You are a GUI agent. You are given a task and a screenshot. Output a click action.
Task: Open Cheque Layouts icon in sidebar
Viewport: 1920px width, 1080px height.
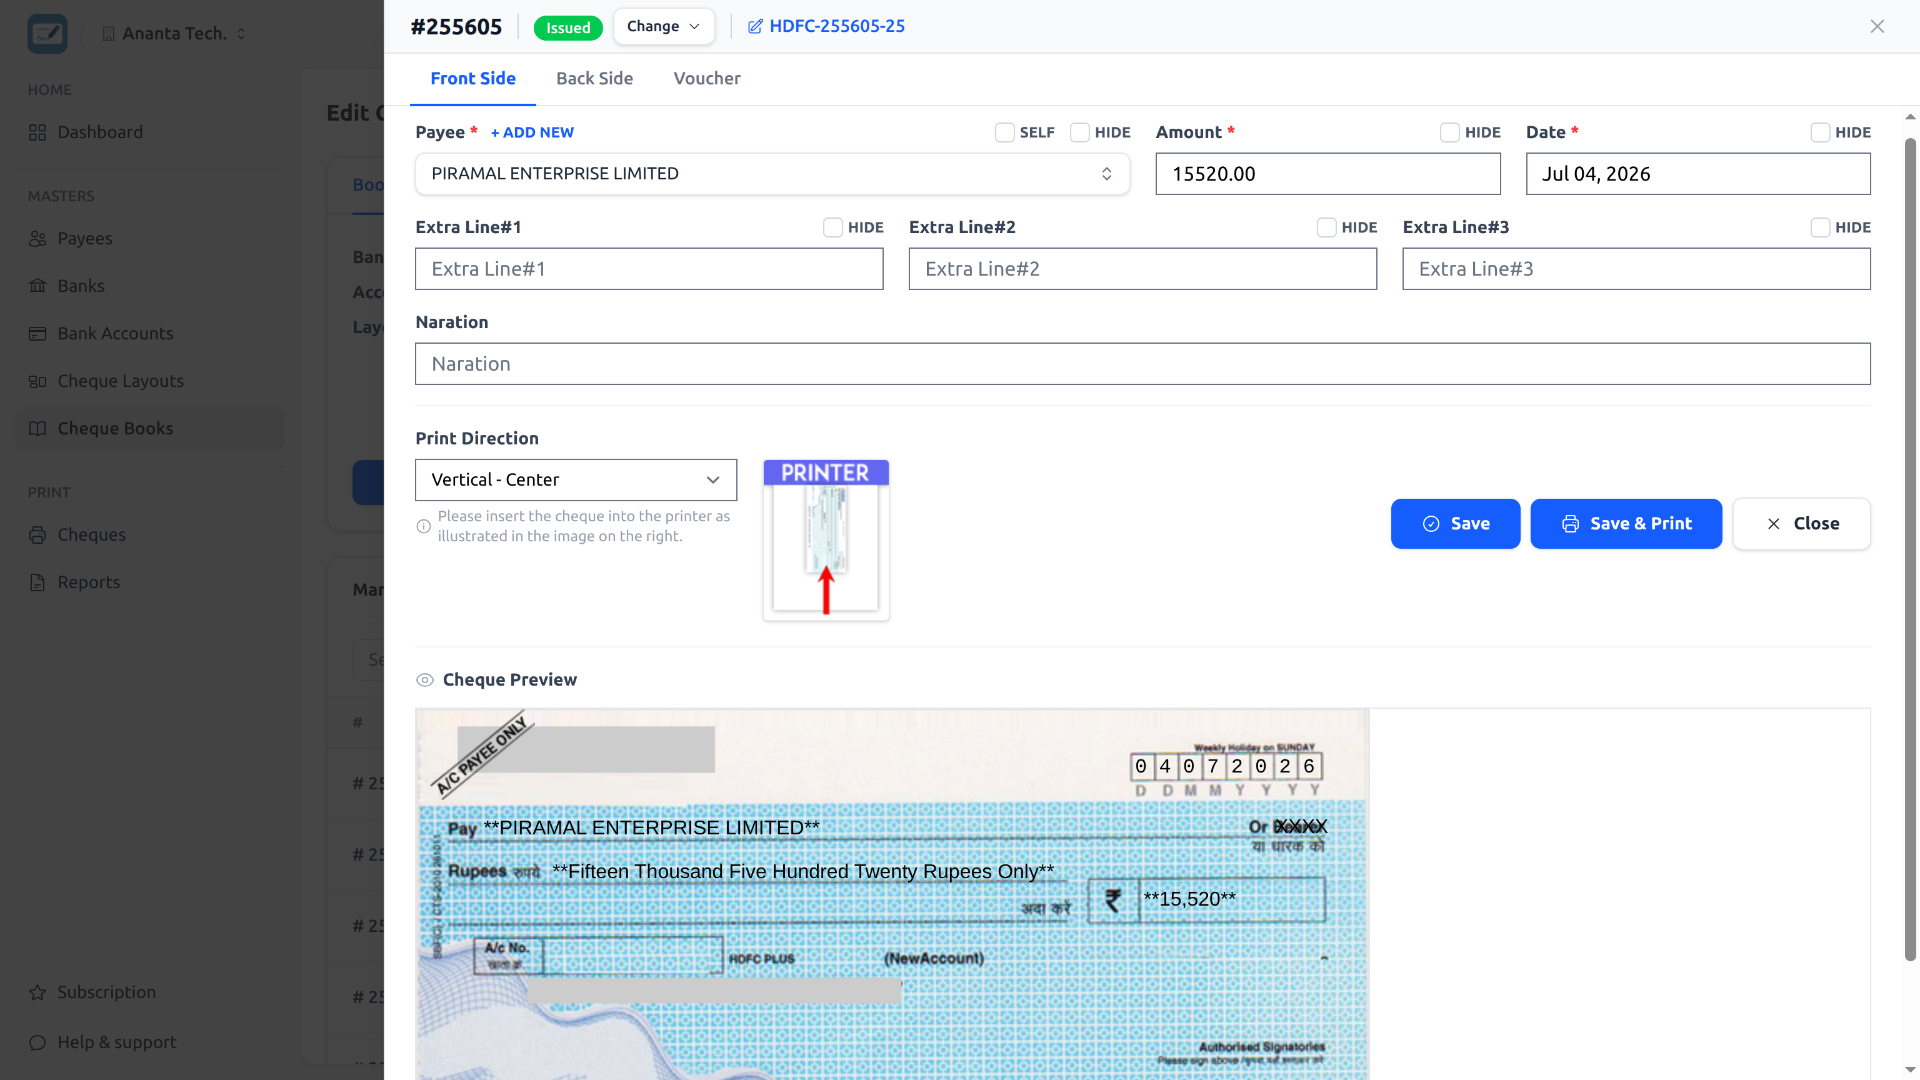point(38,381)
